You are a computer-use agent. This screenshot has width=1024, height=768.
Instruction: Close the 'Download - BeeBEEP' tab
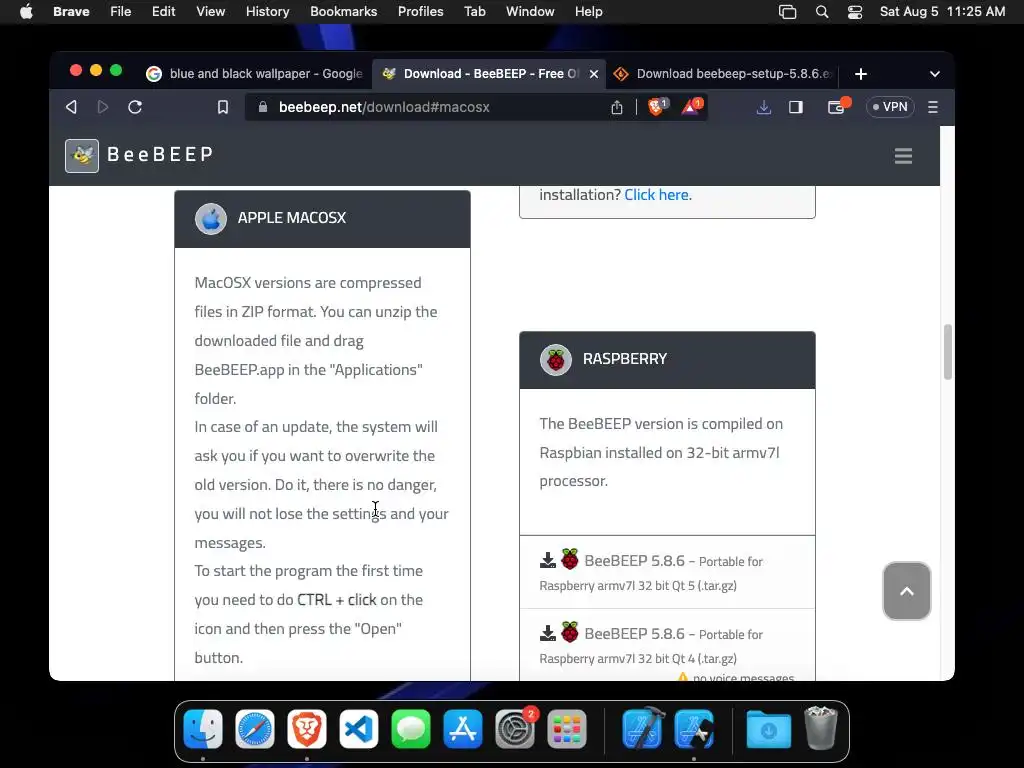click(x=594, y=74)
